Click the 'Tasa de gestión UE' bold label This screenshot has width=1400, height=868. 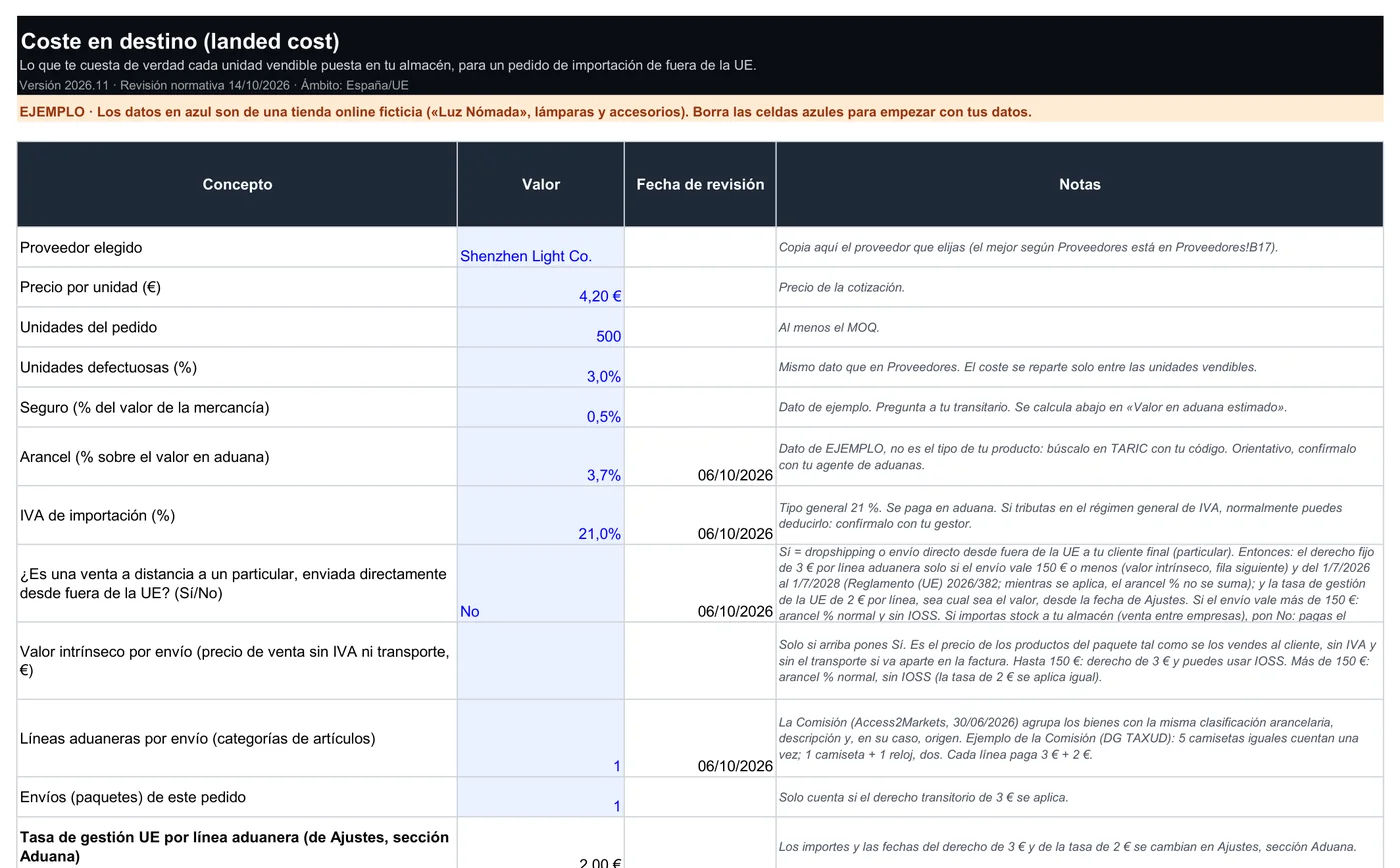pos(234,846)
